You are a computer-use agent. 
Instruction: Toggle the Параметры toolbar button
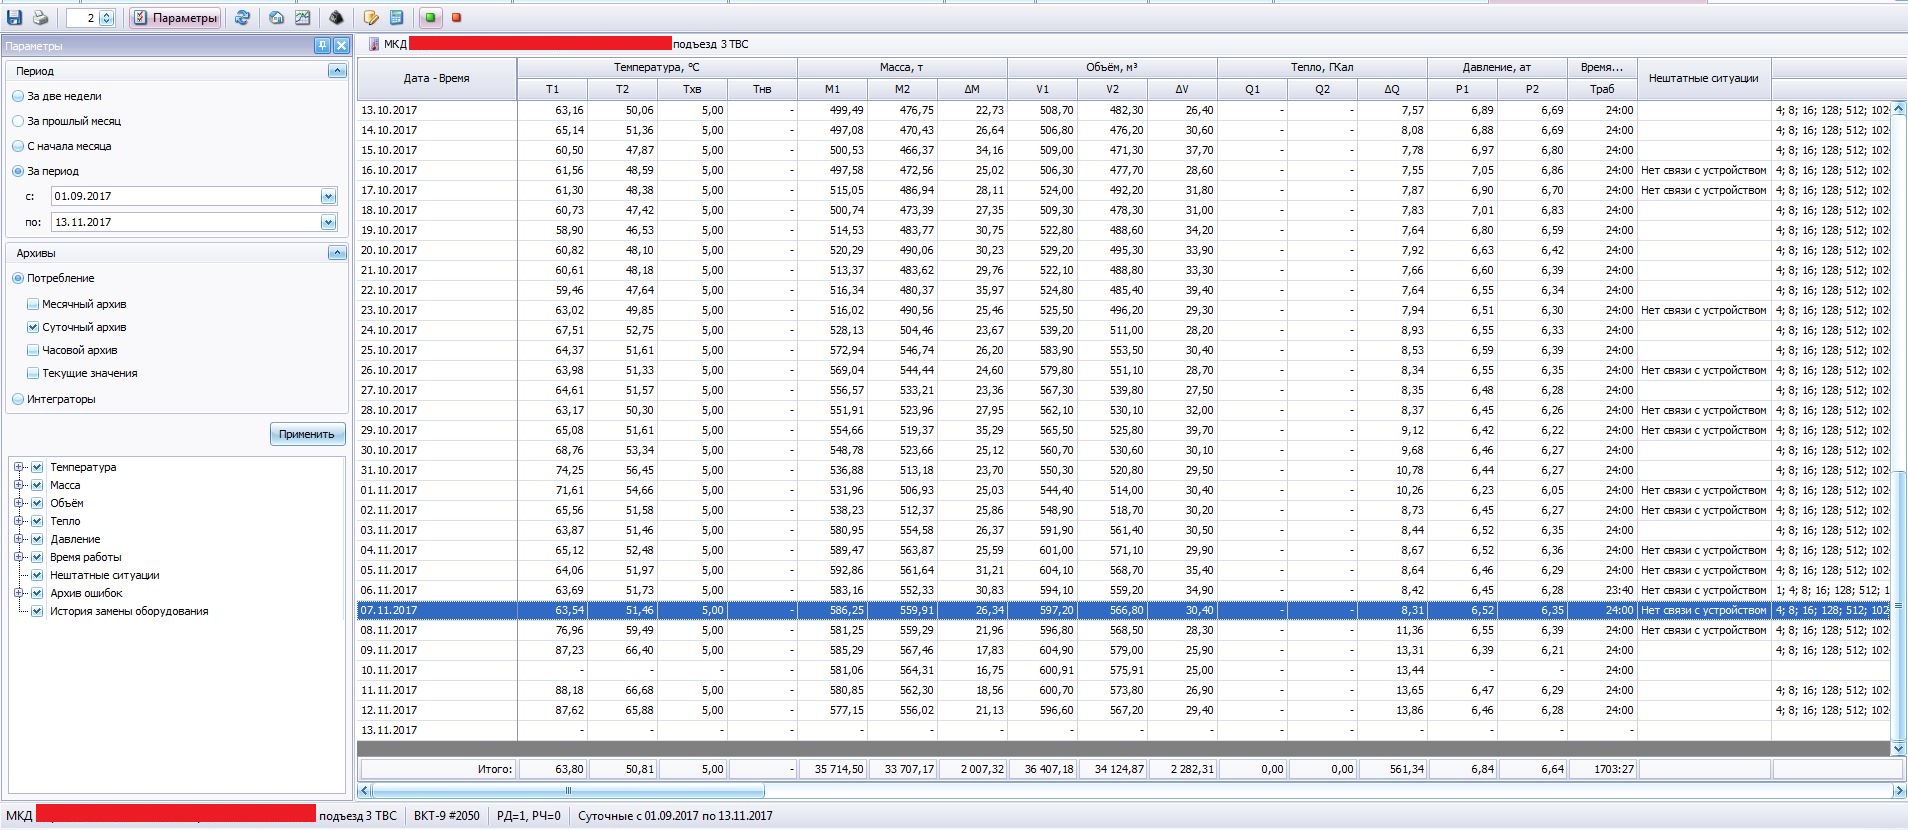175,18
